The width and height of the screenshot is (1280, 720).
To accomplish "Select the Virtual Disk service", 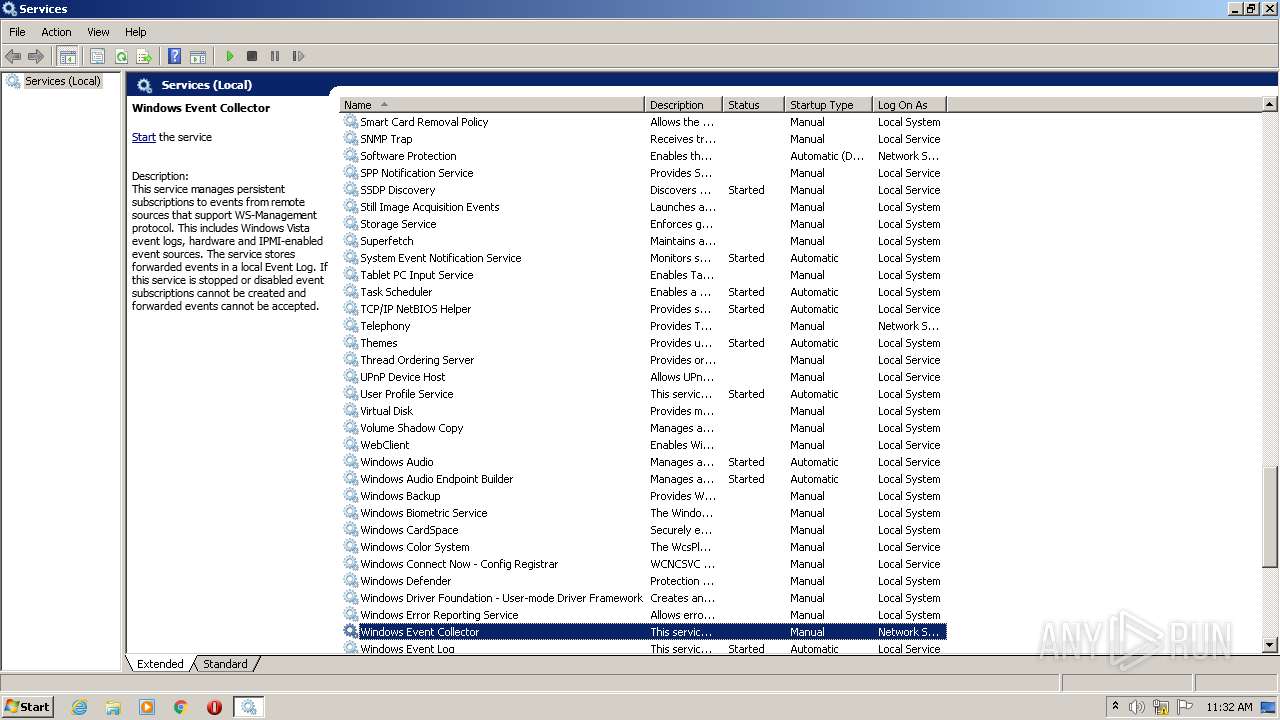I will (643, 411).
